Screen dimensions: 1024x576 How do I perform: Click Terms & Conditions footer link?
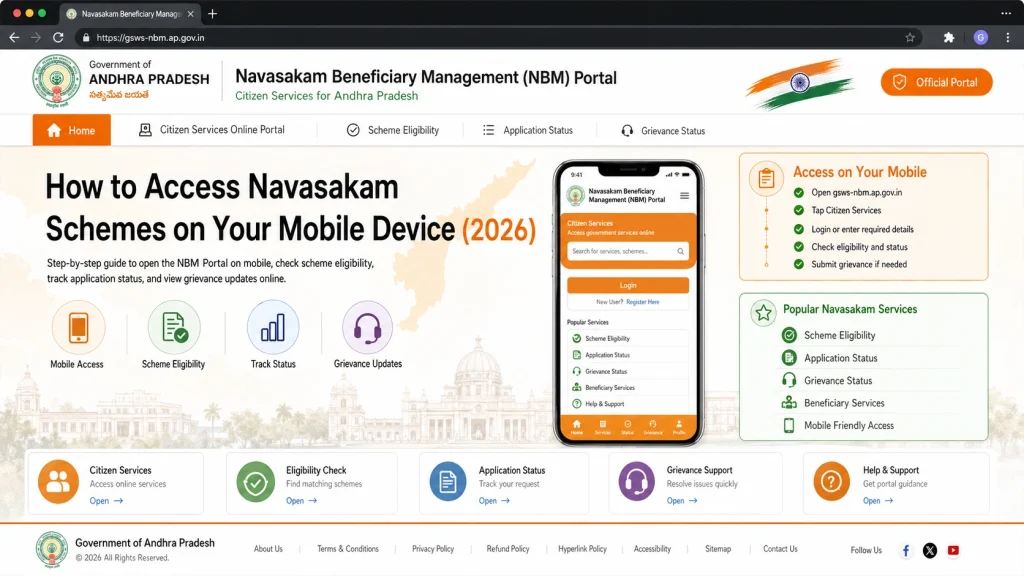click(x=348, y=549)
